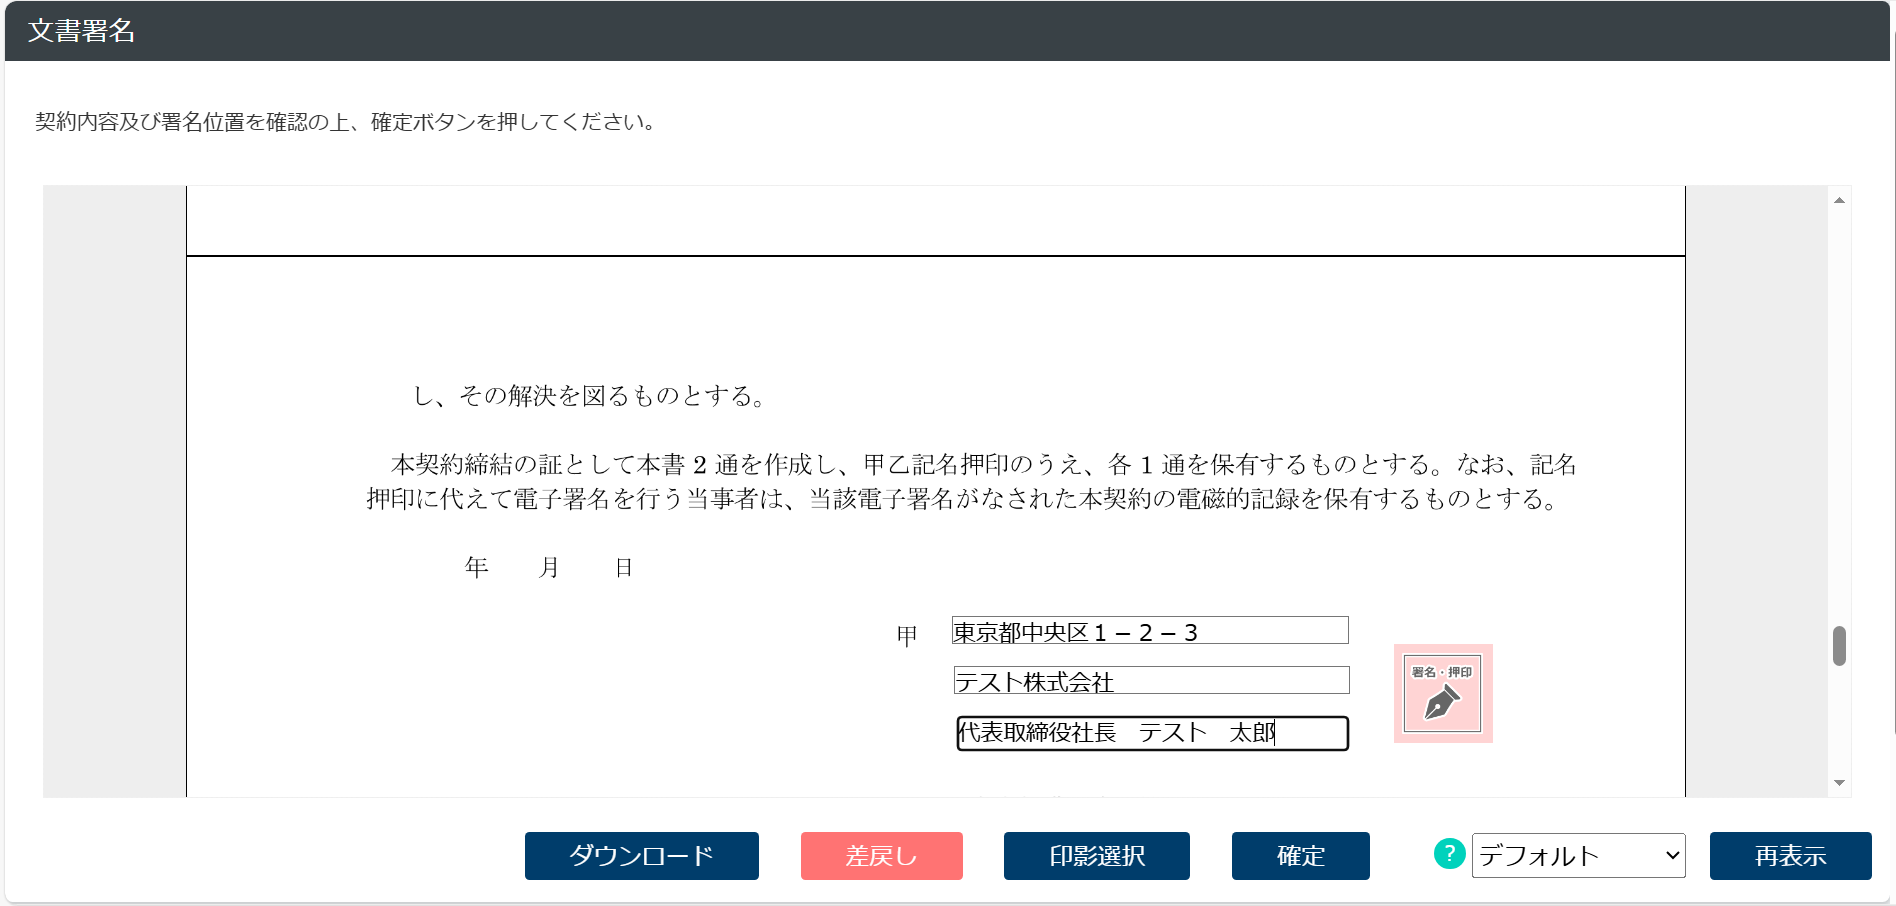Select the テスト株式会社 company field
Viewport: 1896px width, 906px height.
1151,681
